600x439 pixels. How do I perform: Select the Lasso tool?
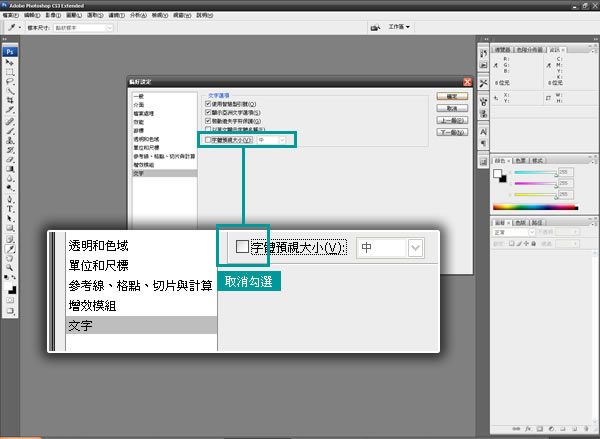click(x=10, y=82)
